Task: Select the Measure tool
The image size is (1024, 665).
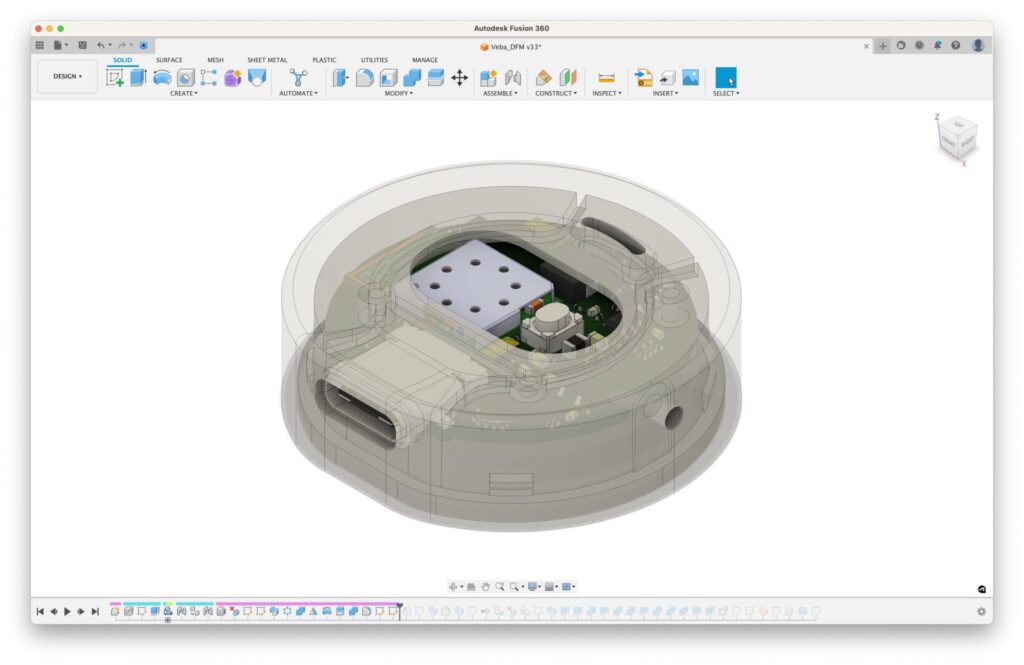Action: pos(607,78)
